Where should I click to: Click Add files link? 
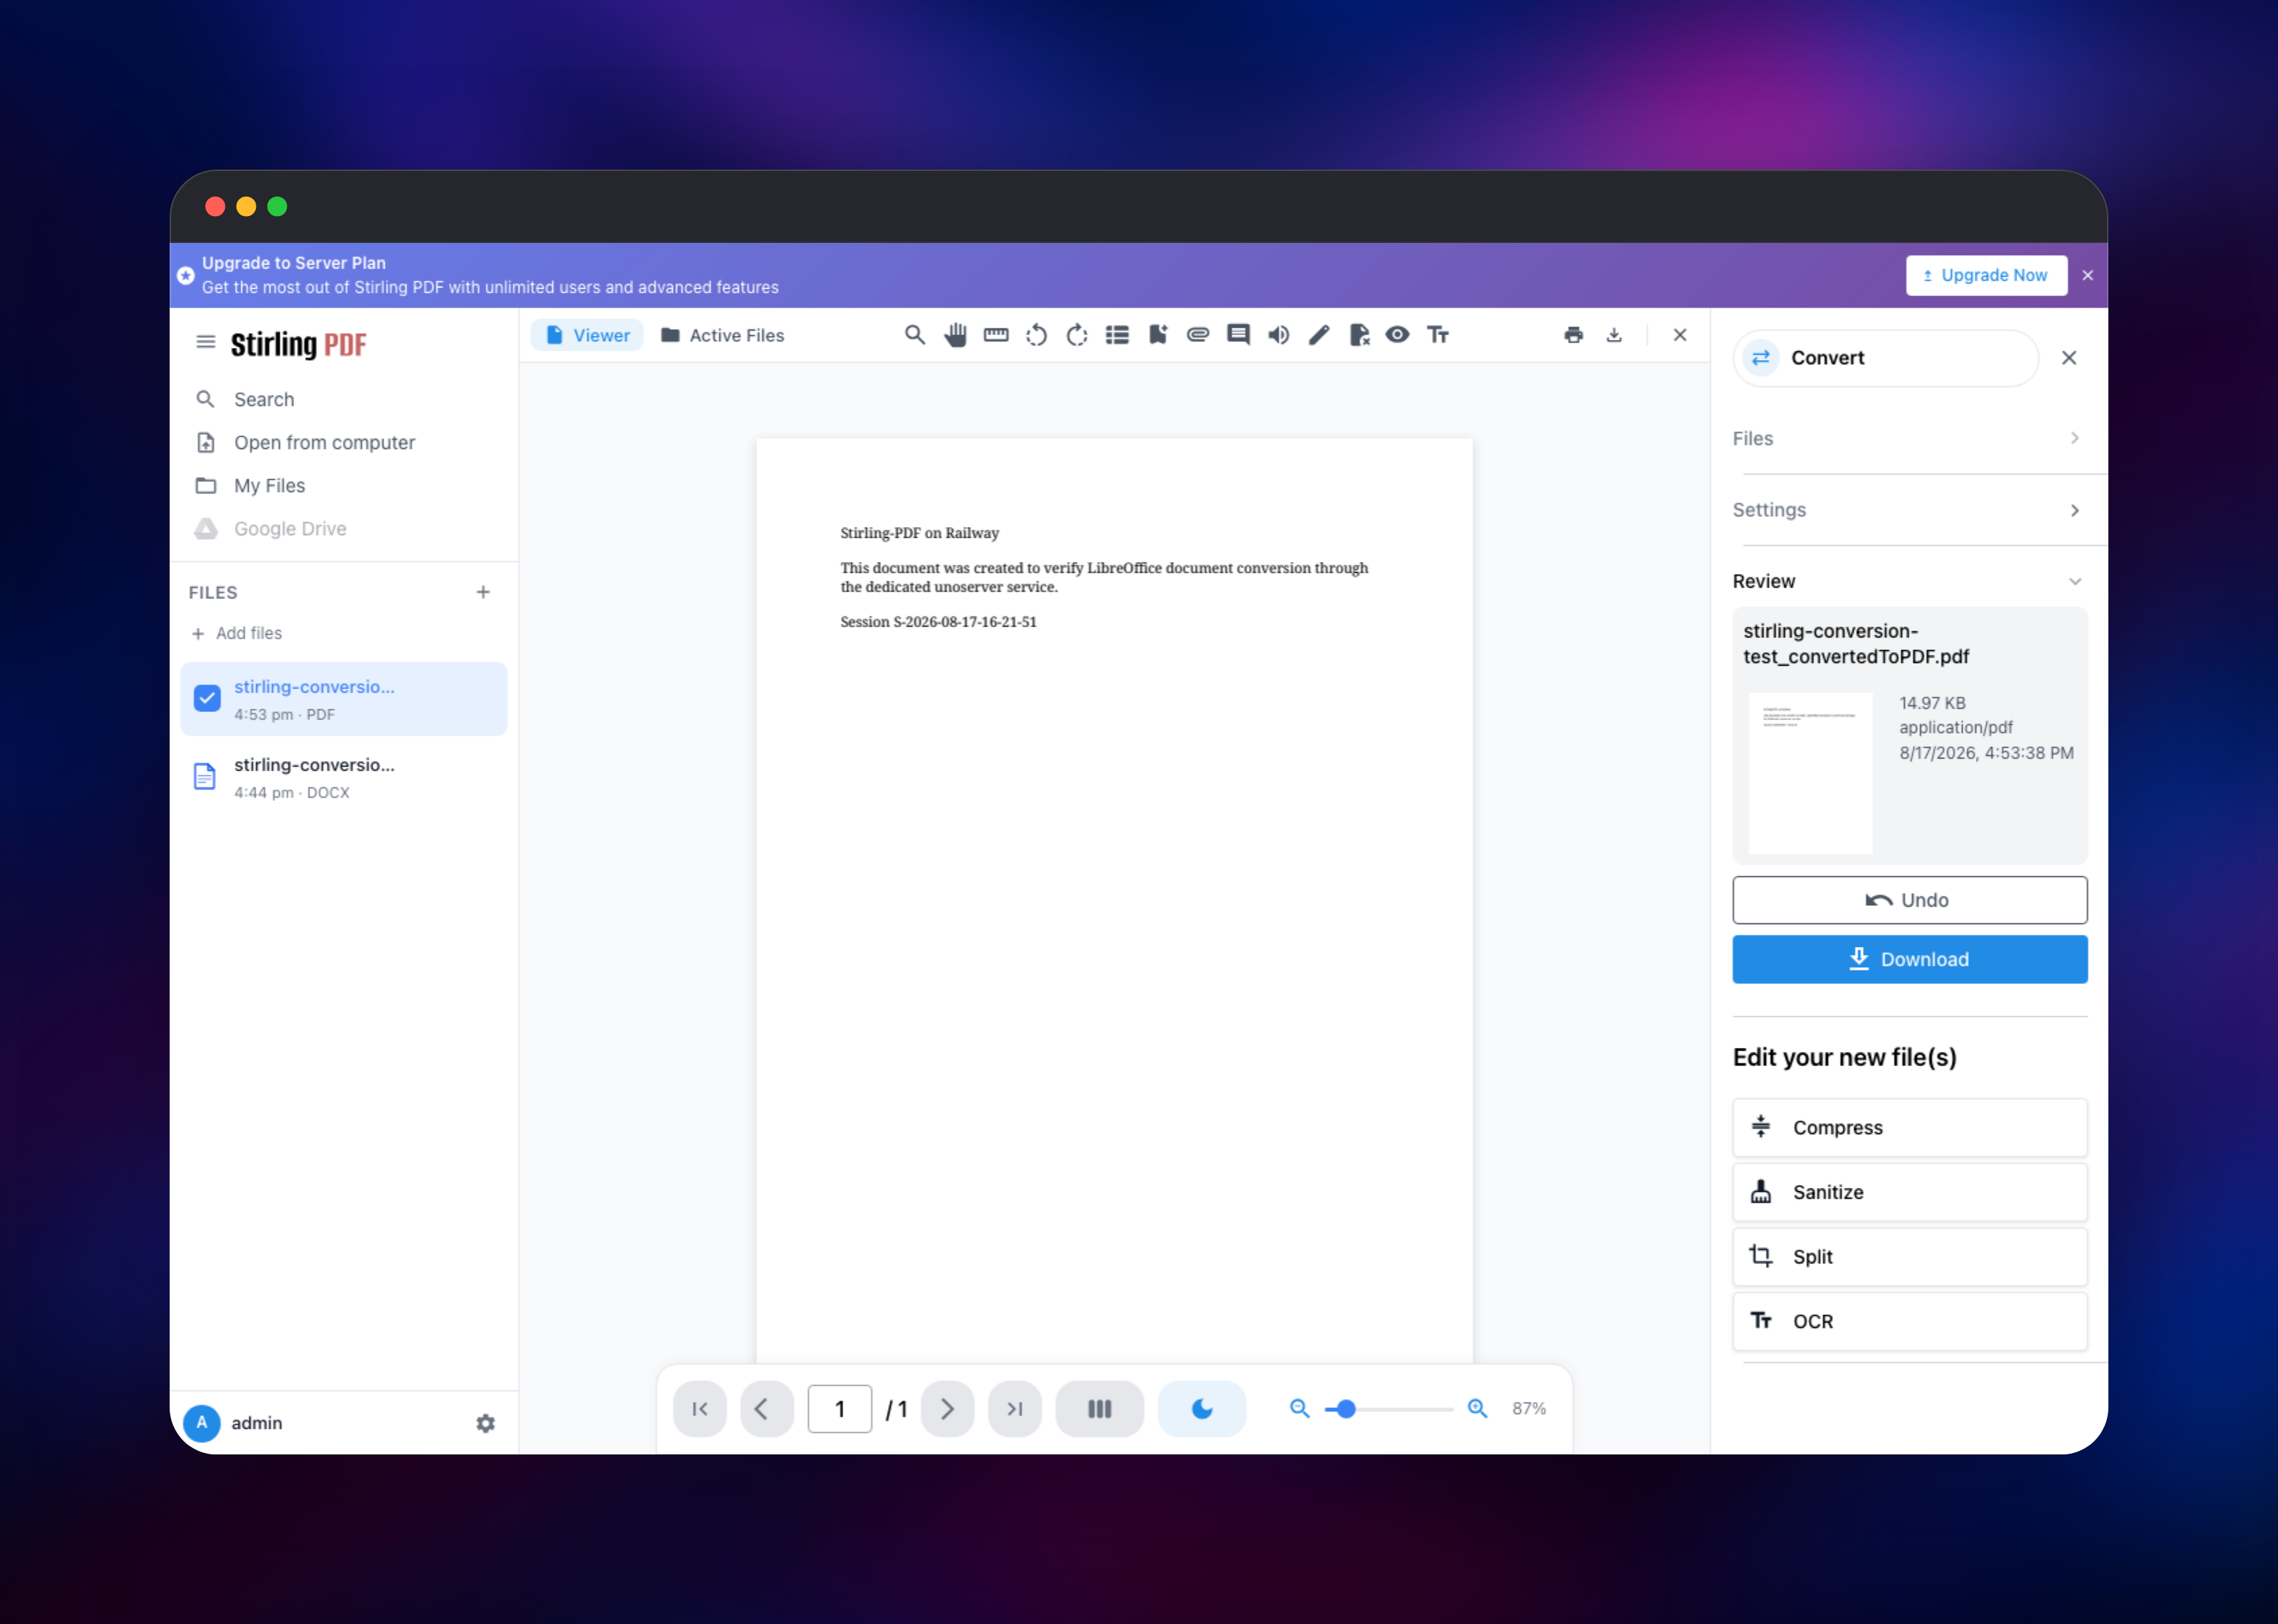237,633
